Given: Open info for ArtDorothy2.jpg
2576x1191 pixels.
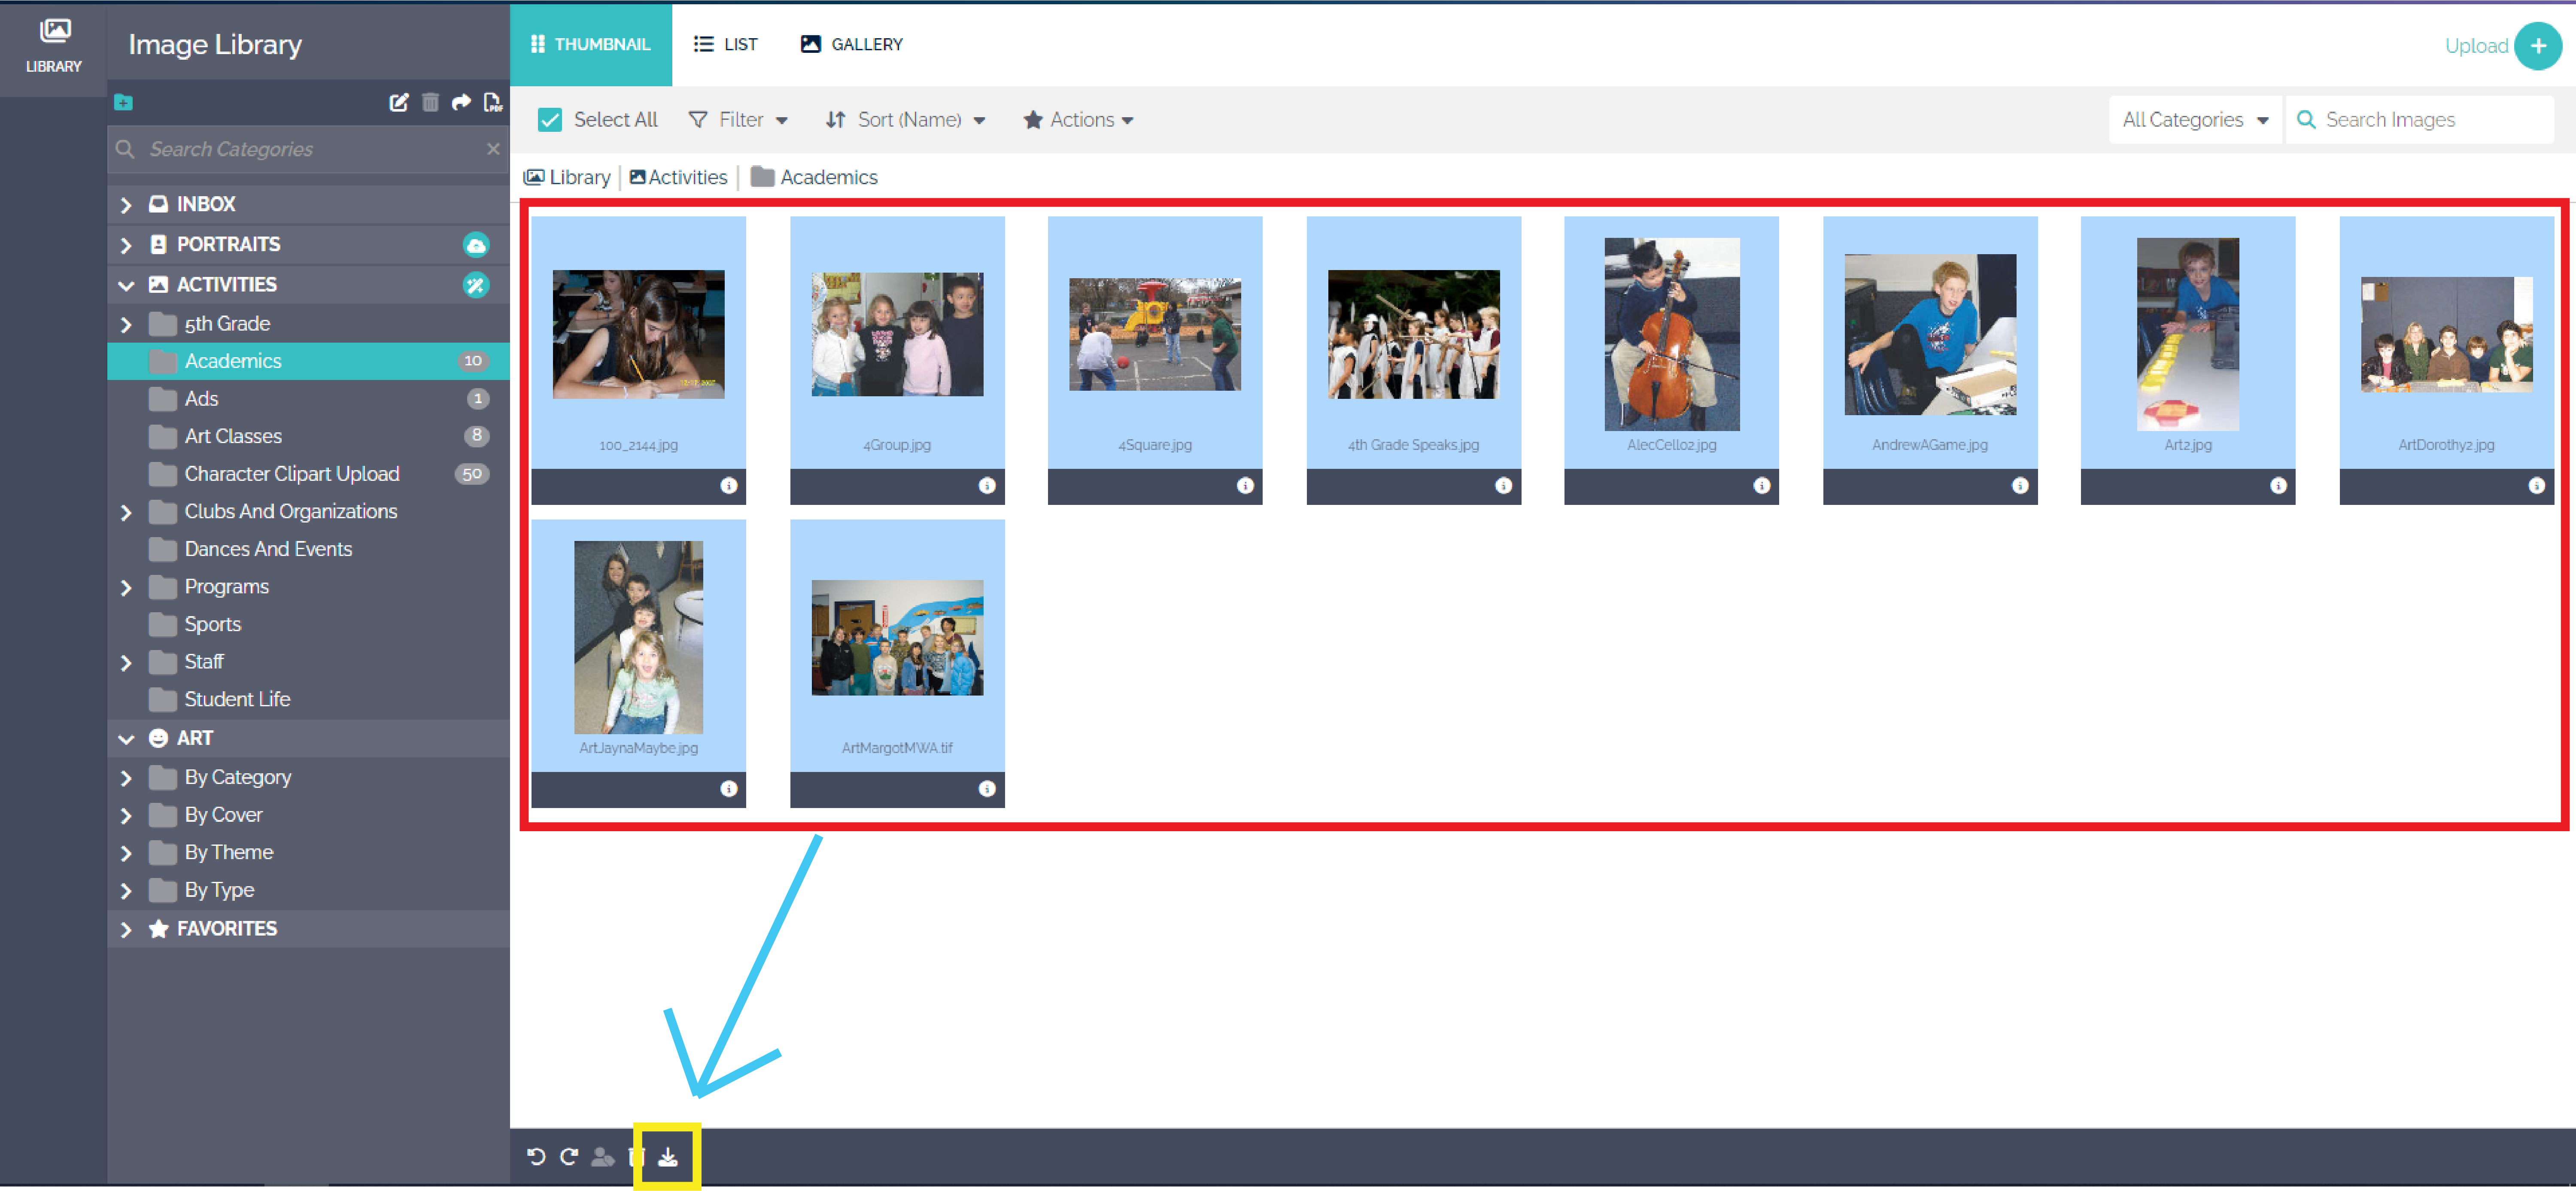Looking at the screenshot, I should 2537,486.
